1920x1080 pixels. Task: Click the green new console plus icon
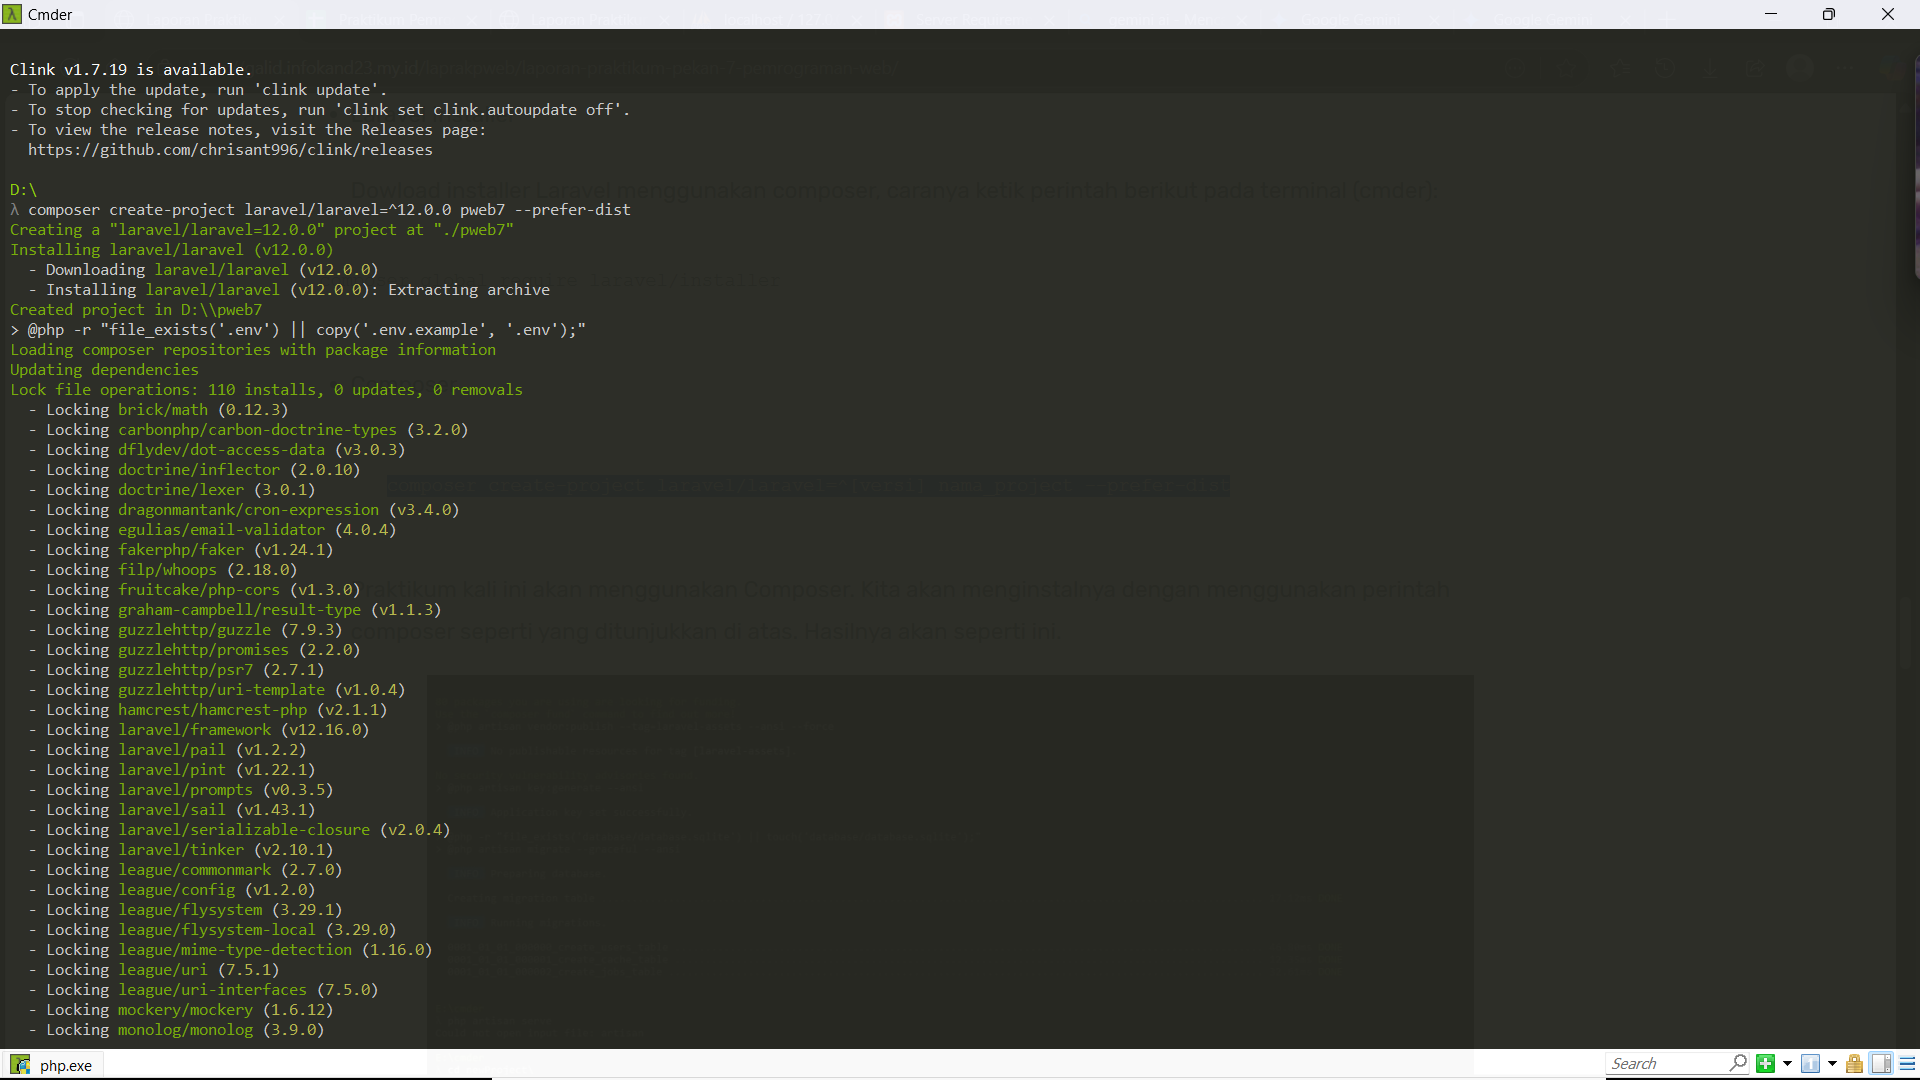[1765, 1064]
